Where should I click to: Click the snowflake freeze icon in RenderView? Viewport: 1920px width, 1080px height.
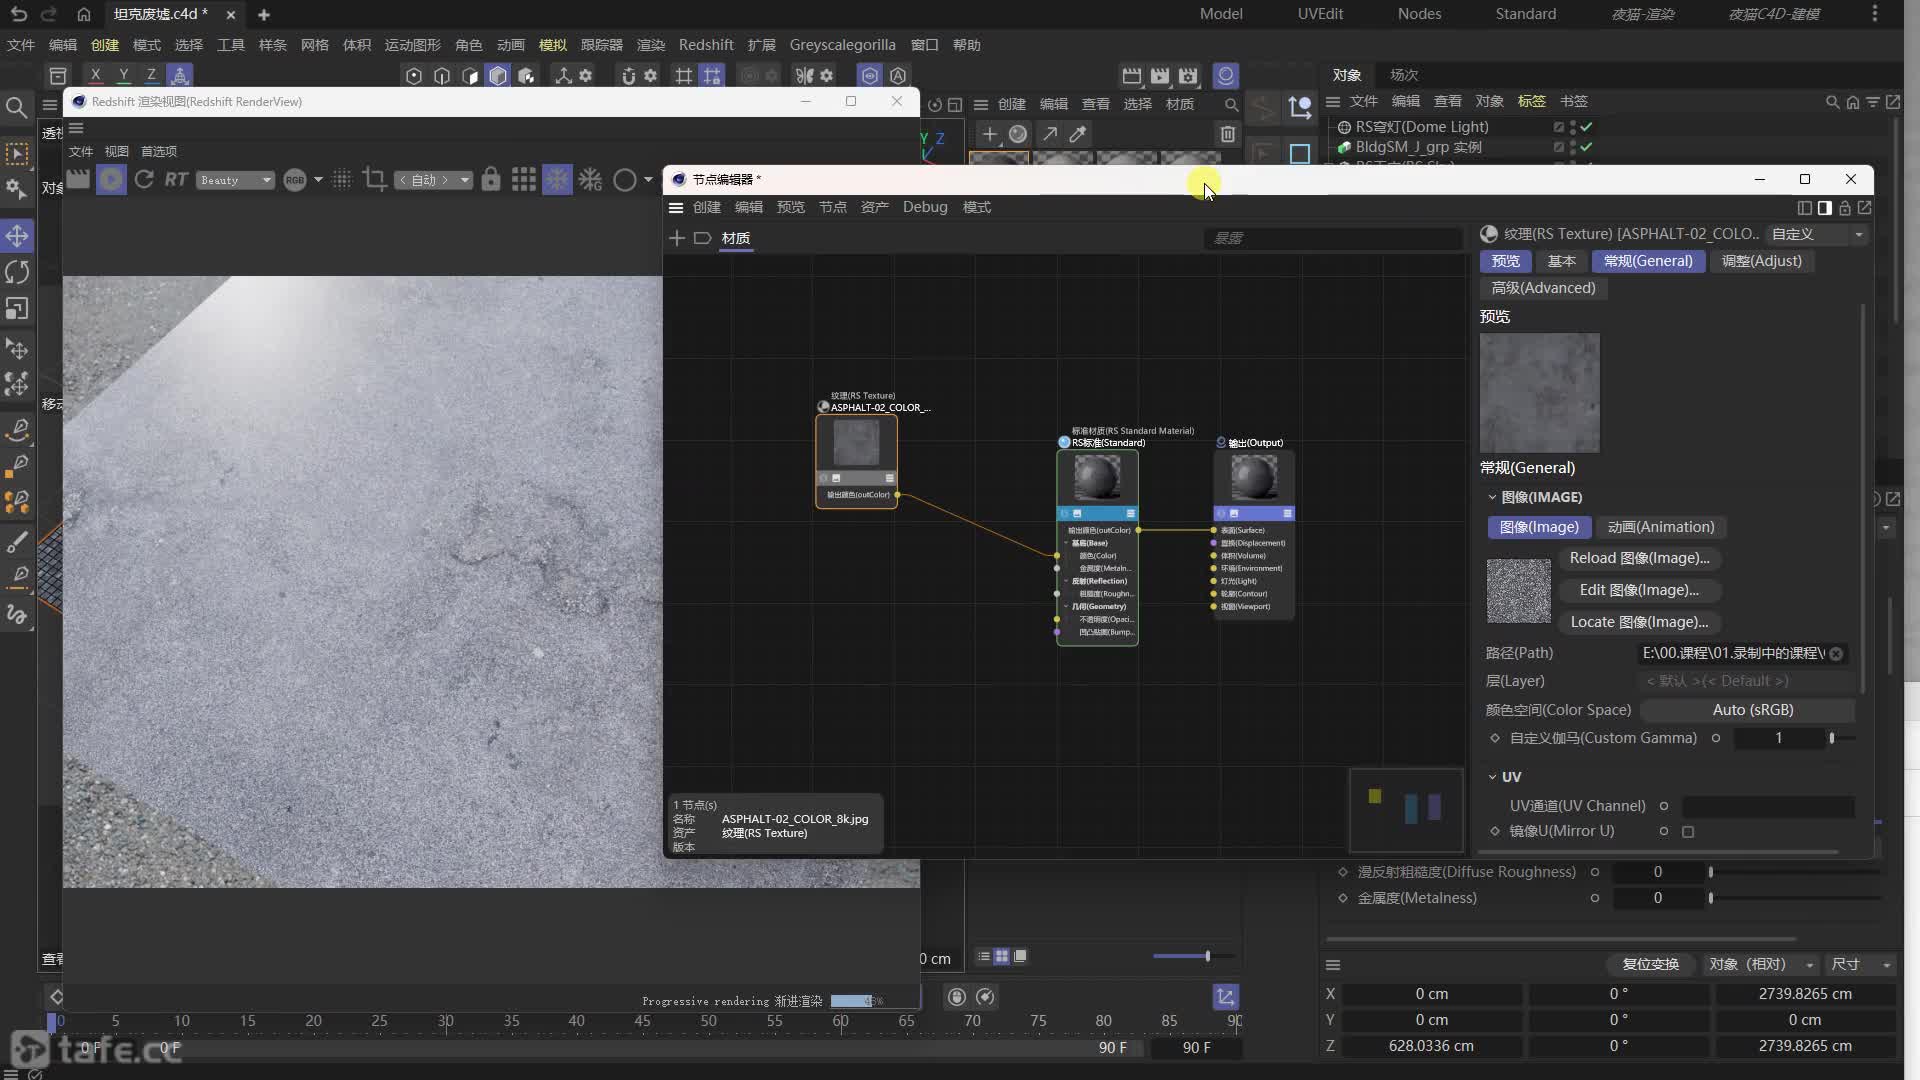[557, 179]
